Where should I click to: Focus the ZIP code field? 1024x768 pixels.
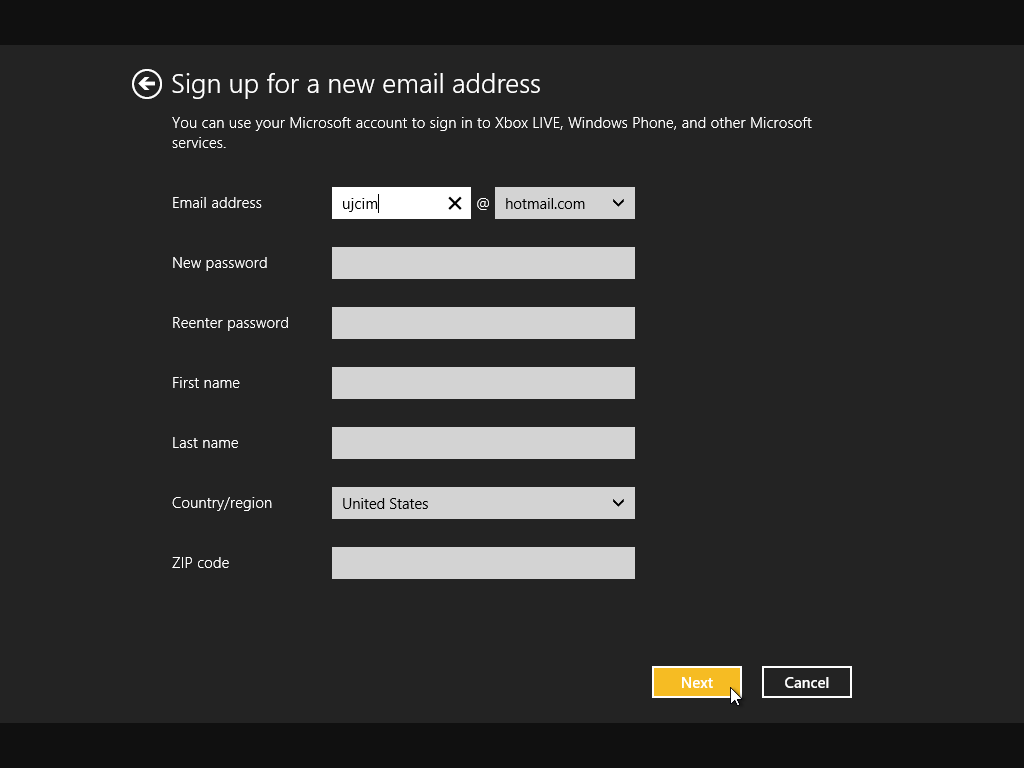(x=483, y=563)
